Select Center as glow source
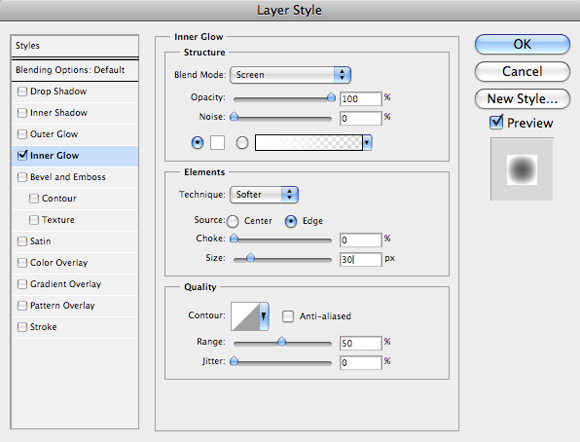Screen dimensions: 580x442 click(x=233, y=222)
